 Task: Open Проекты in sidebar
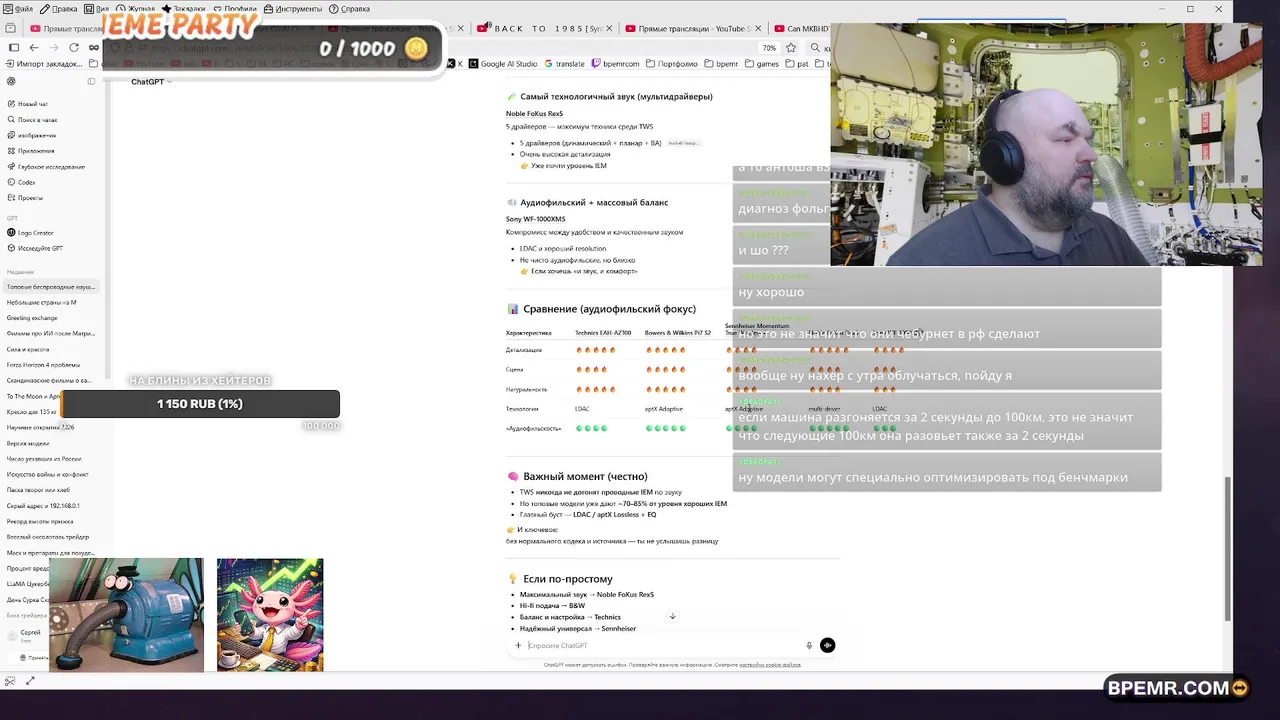(x=26, y=198)
